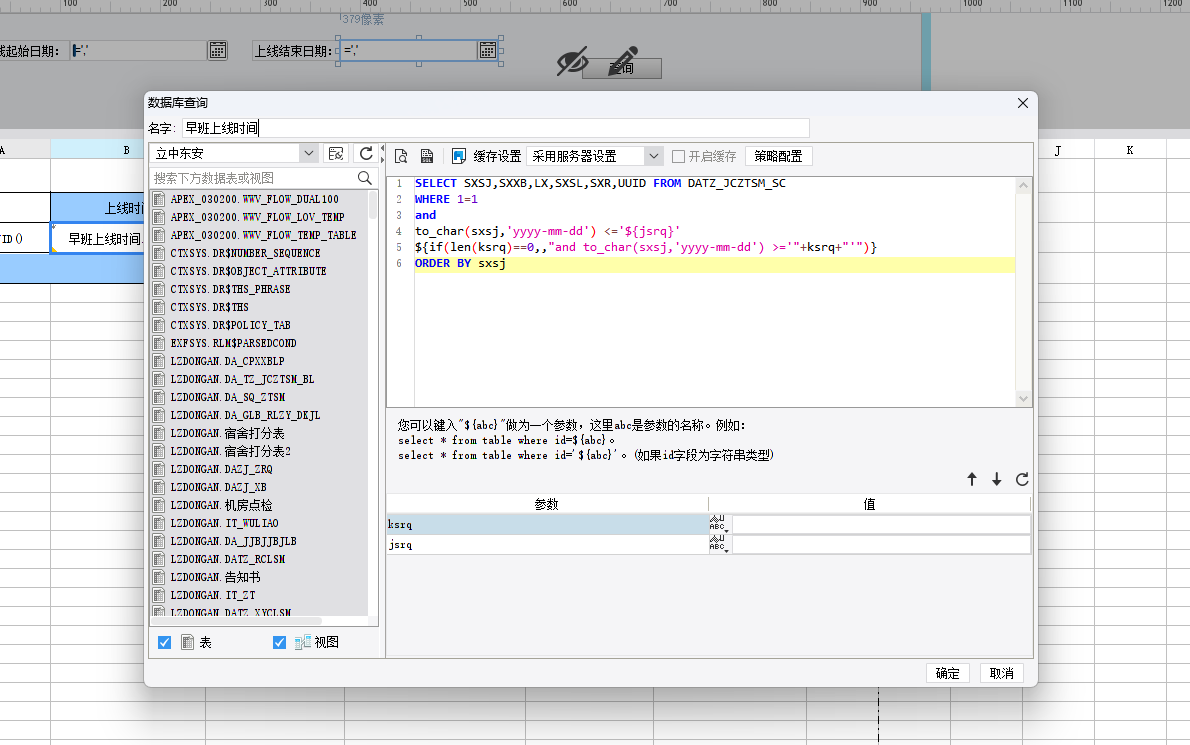This screenshot has width=1190, height=745.
Task: Click the search magnifier in table search
Action: pos(365,177)
